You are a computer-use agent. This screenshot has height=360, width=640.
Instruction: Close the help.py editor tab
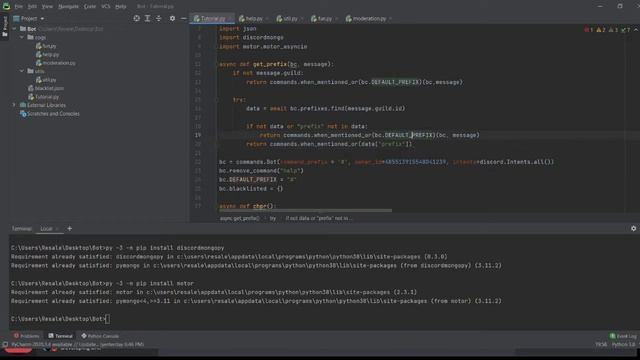click(x=267, y=19)
